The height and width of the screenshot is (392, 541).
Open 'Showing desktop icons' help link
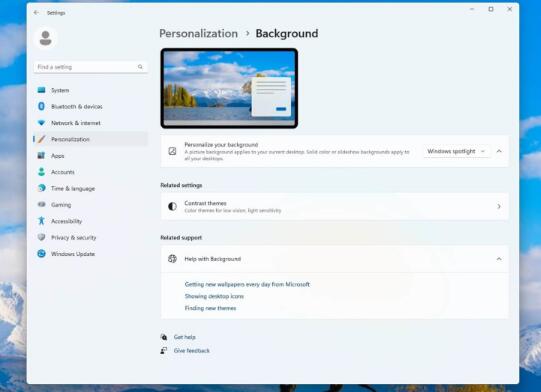point(214,296)
